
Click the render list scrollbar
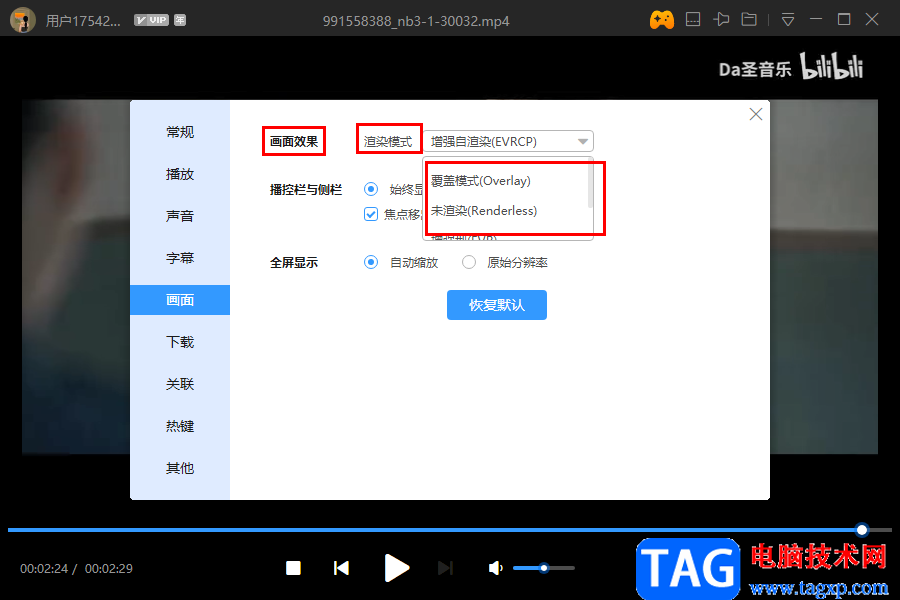tap(591, 185)
